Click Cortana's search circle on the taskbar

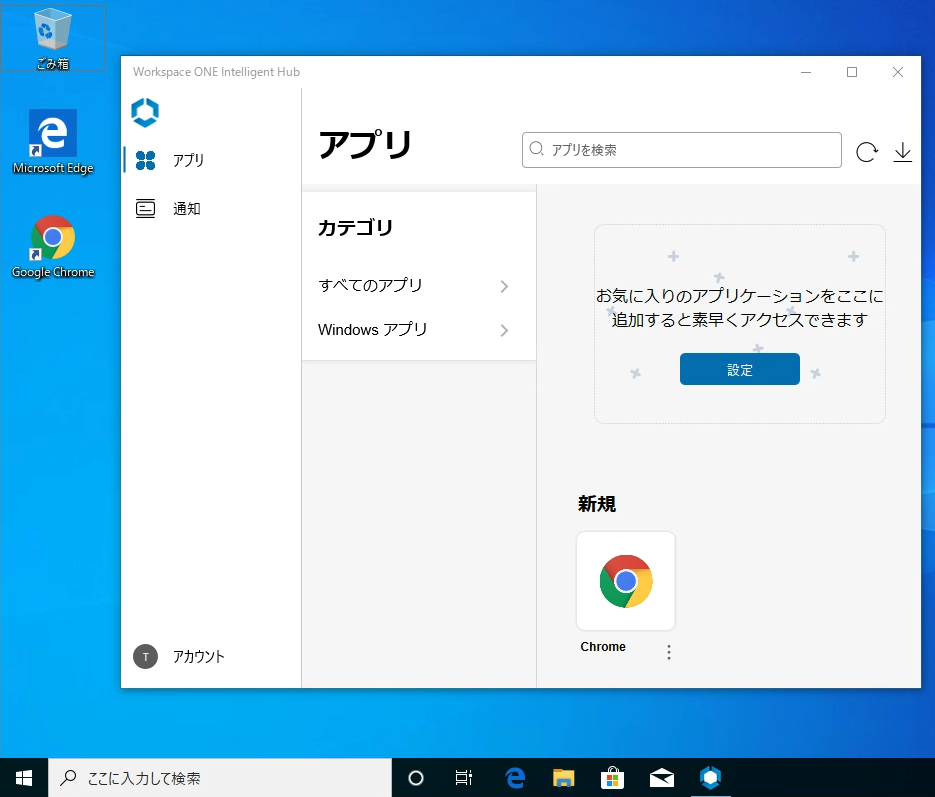click(x=415, y=777)
